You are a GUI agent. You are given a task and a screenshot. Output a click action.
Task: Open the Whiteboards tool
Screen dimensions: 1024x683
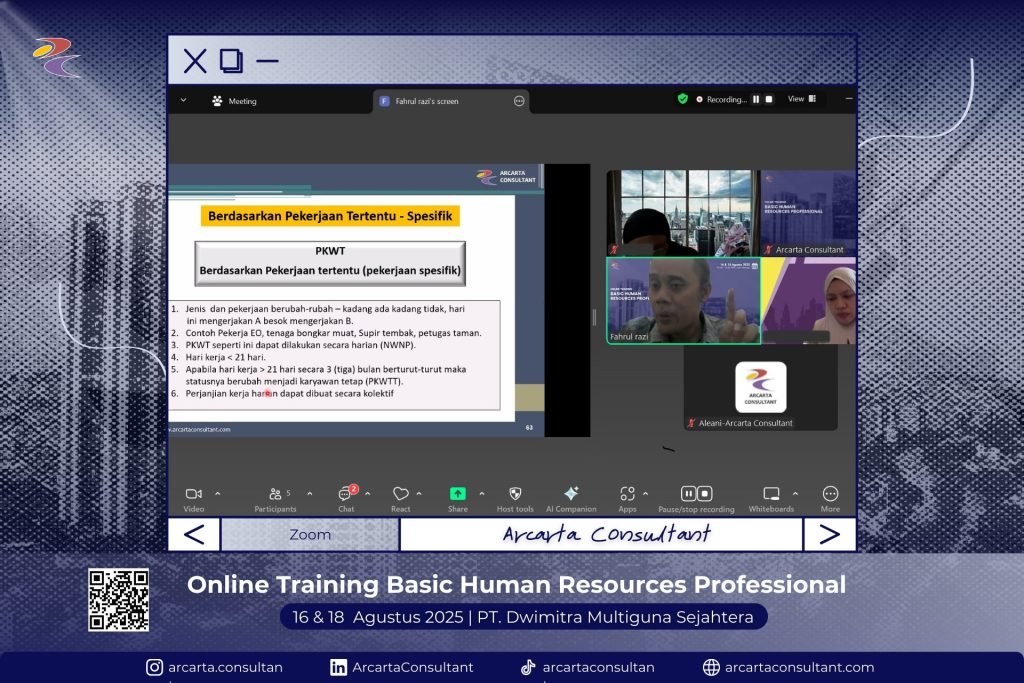point(771,494)
